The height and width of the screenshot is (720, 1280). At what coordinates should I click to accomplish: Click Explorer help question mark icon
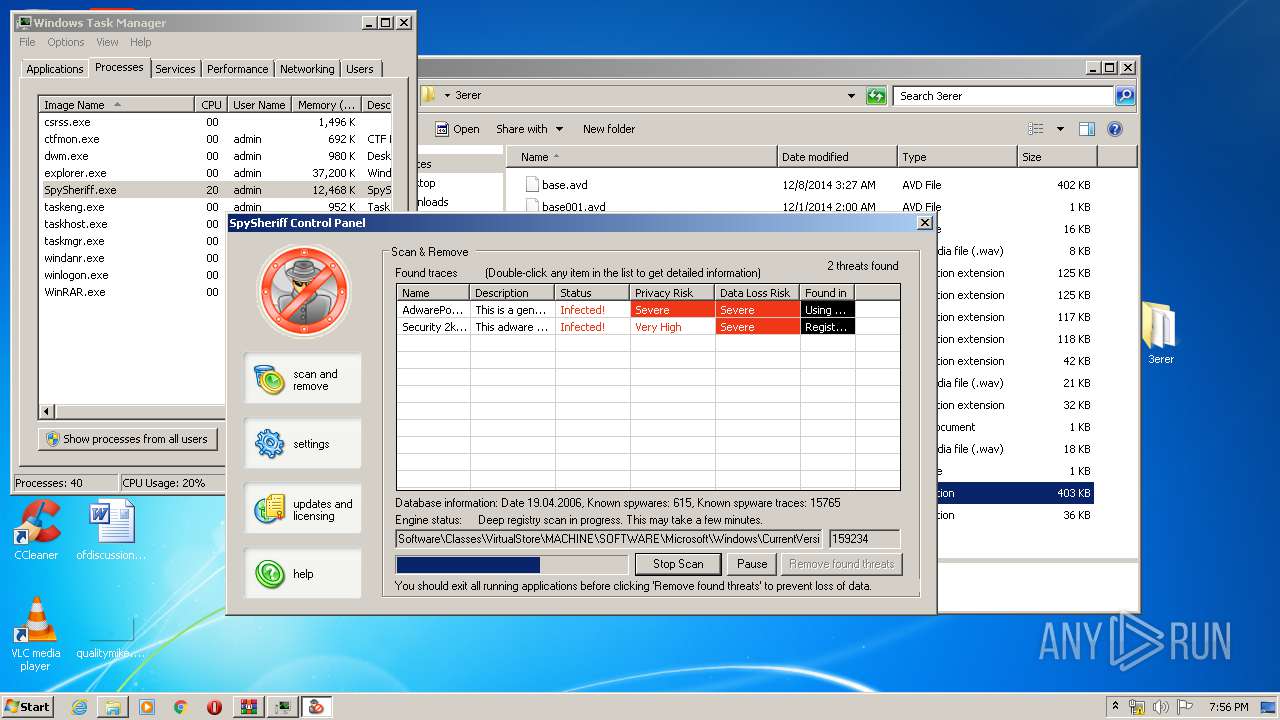click(1115, 129)
